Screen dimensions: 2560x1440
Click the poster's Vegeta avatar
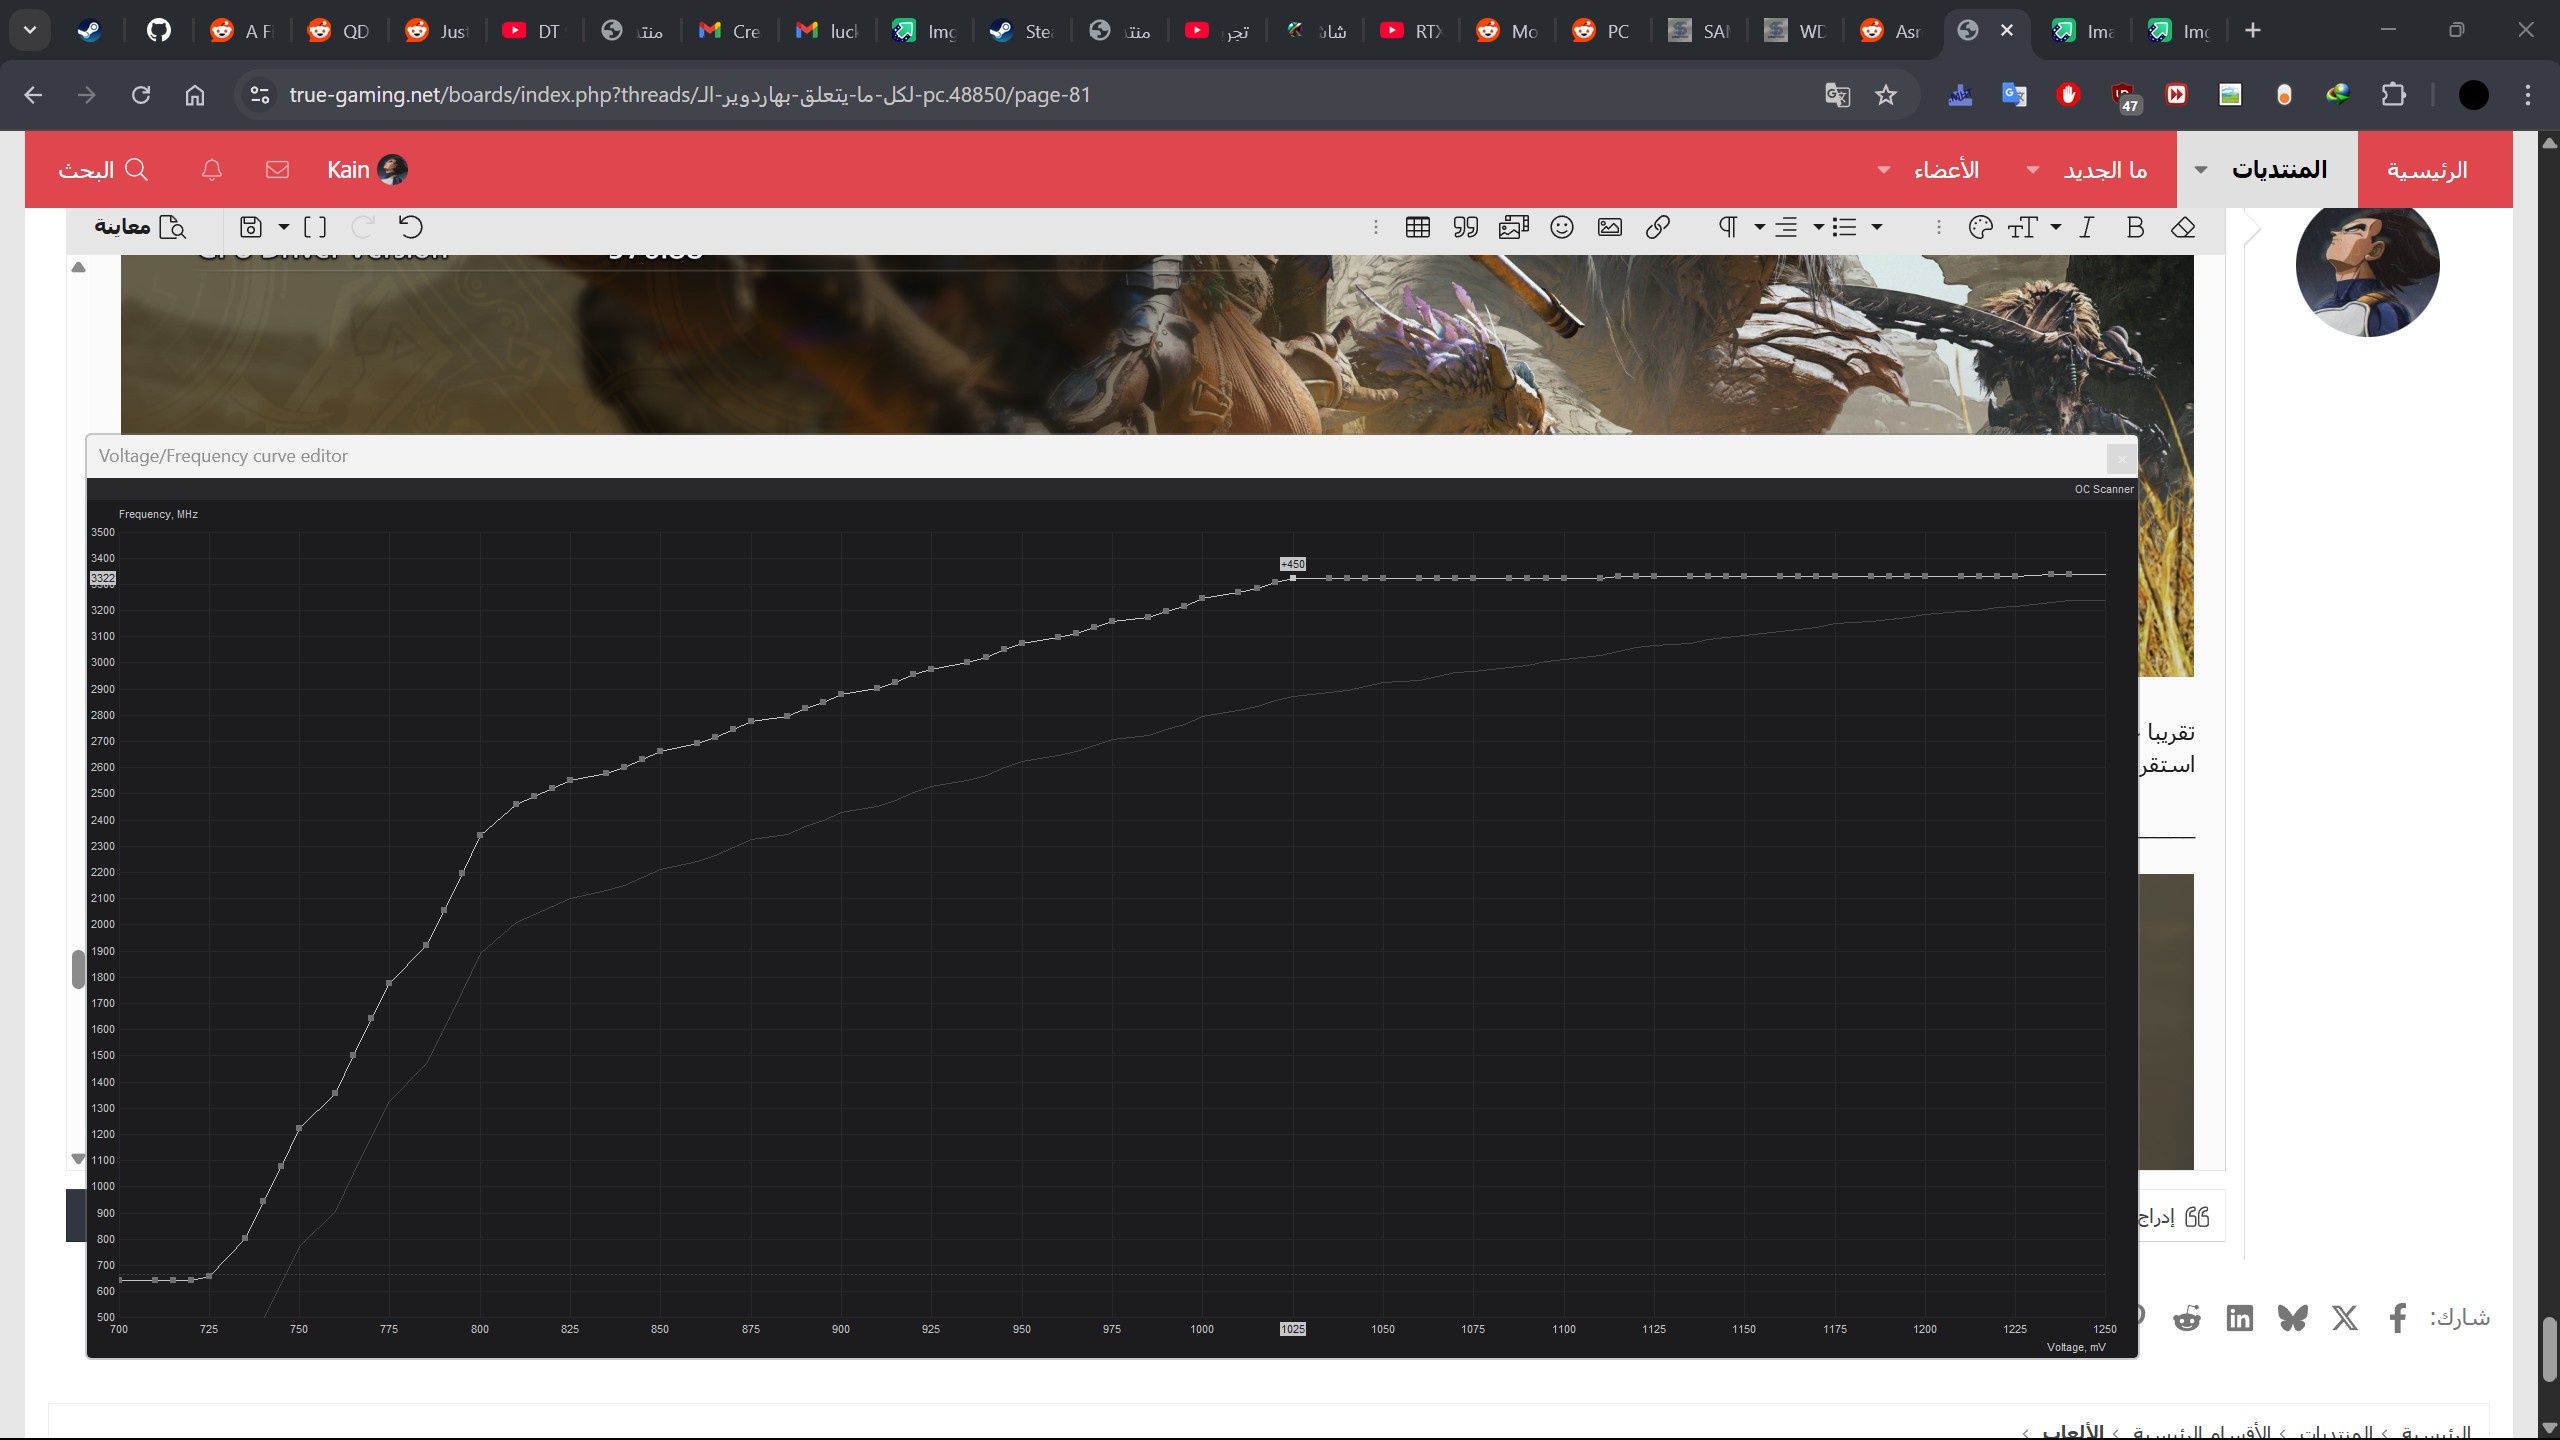[x=2367, y=266]
